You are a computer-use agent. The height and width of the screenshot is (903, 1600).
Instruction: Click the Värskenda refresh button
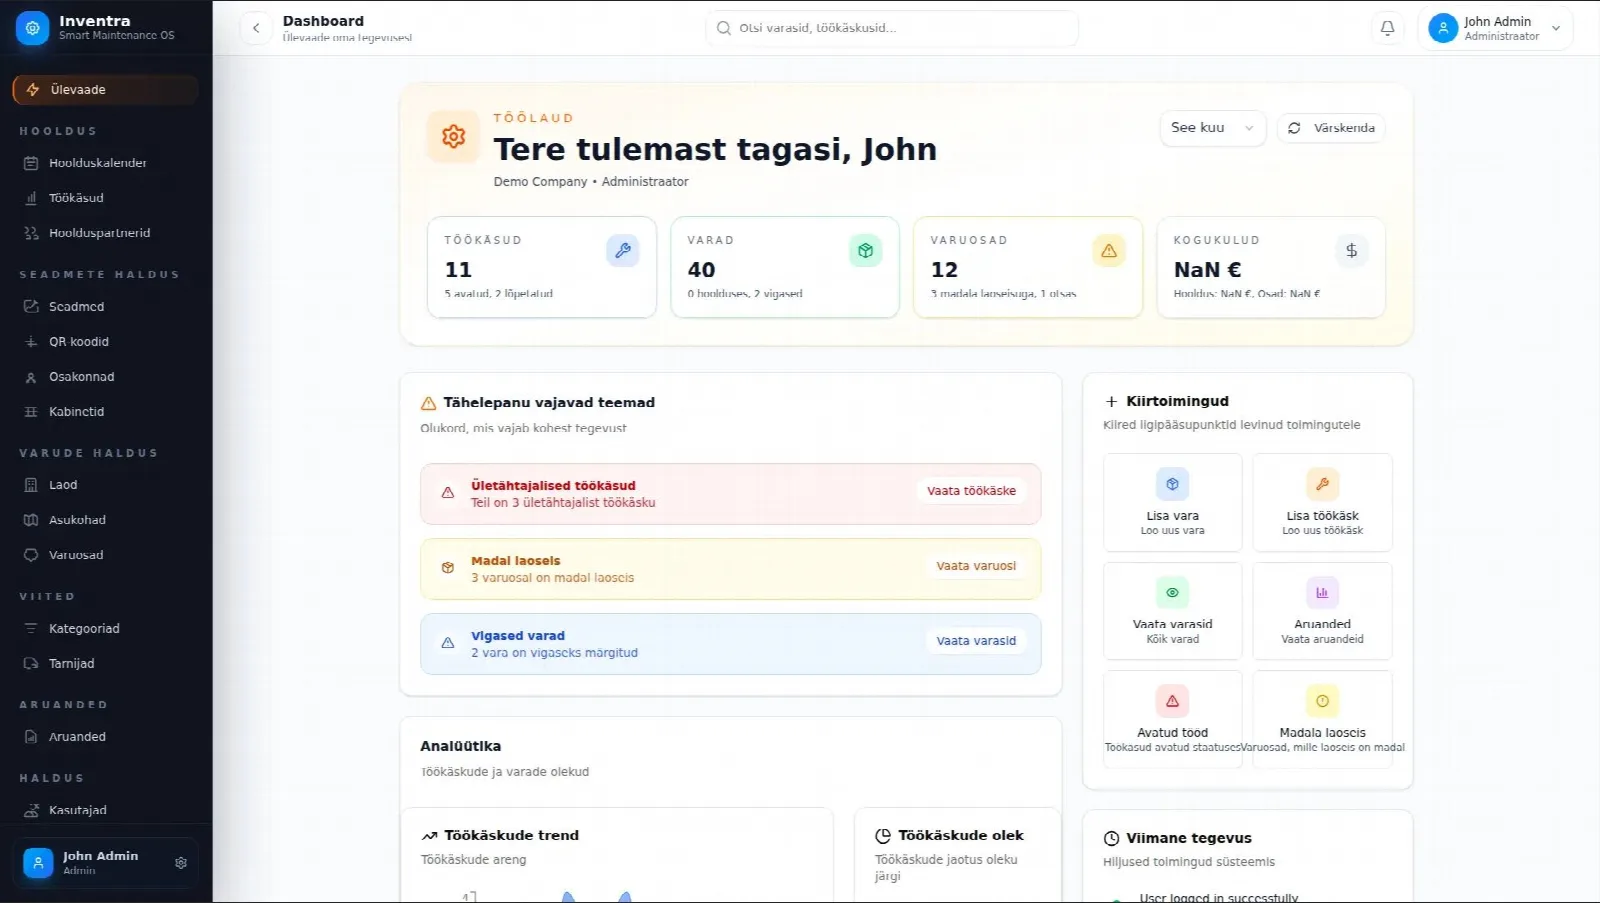1331,128
